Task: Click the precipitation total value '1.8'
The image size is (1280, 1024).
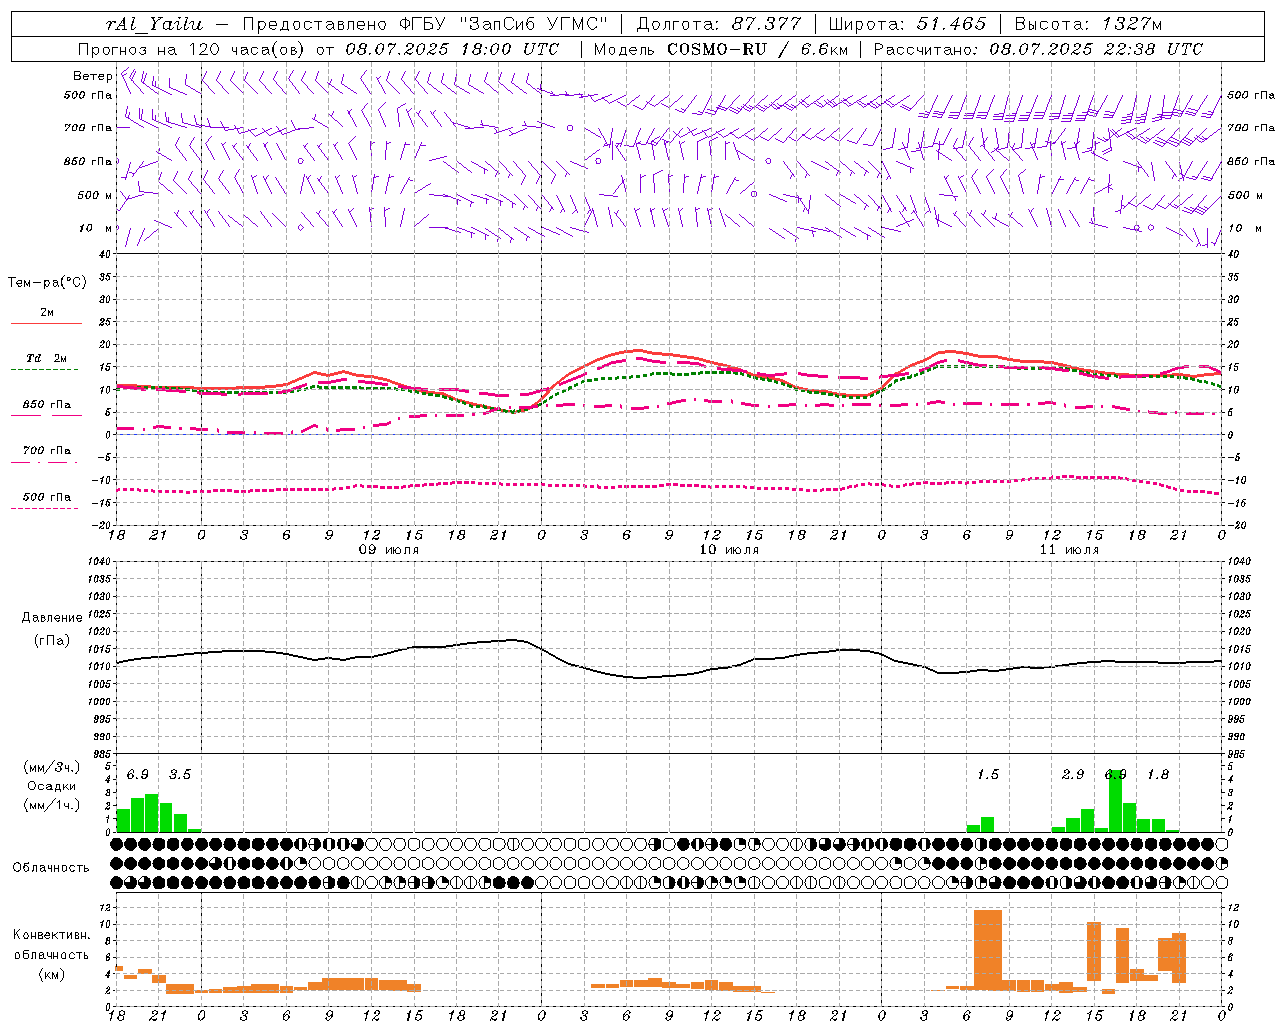Action: (x=1158, y=774)
